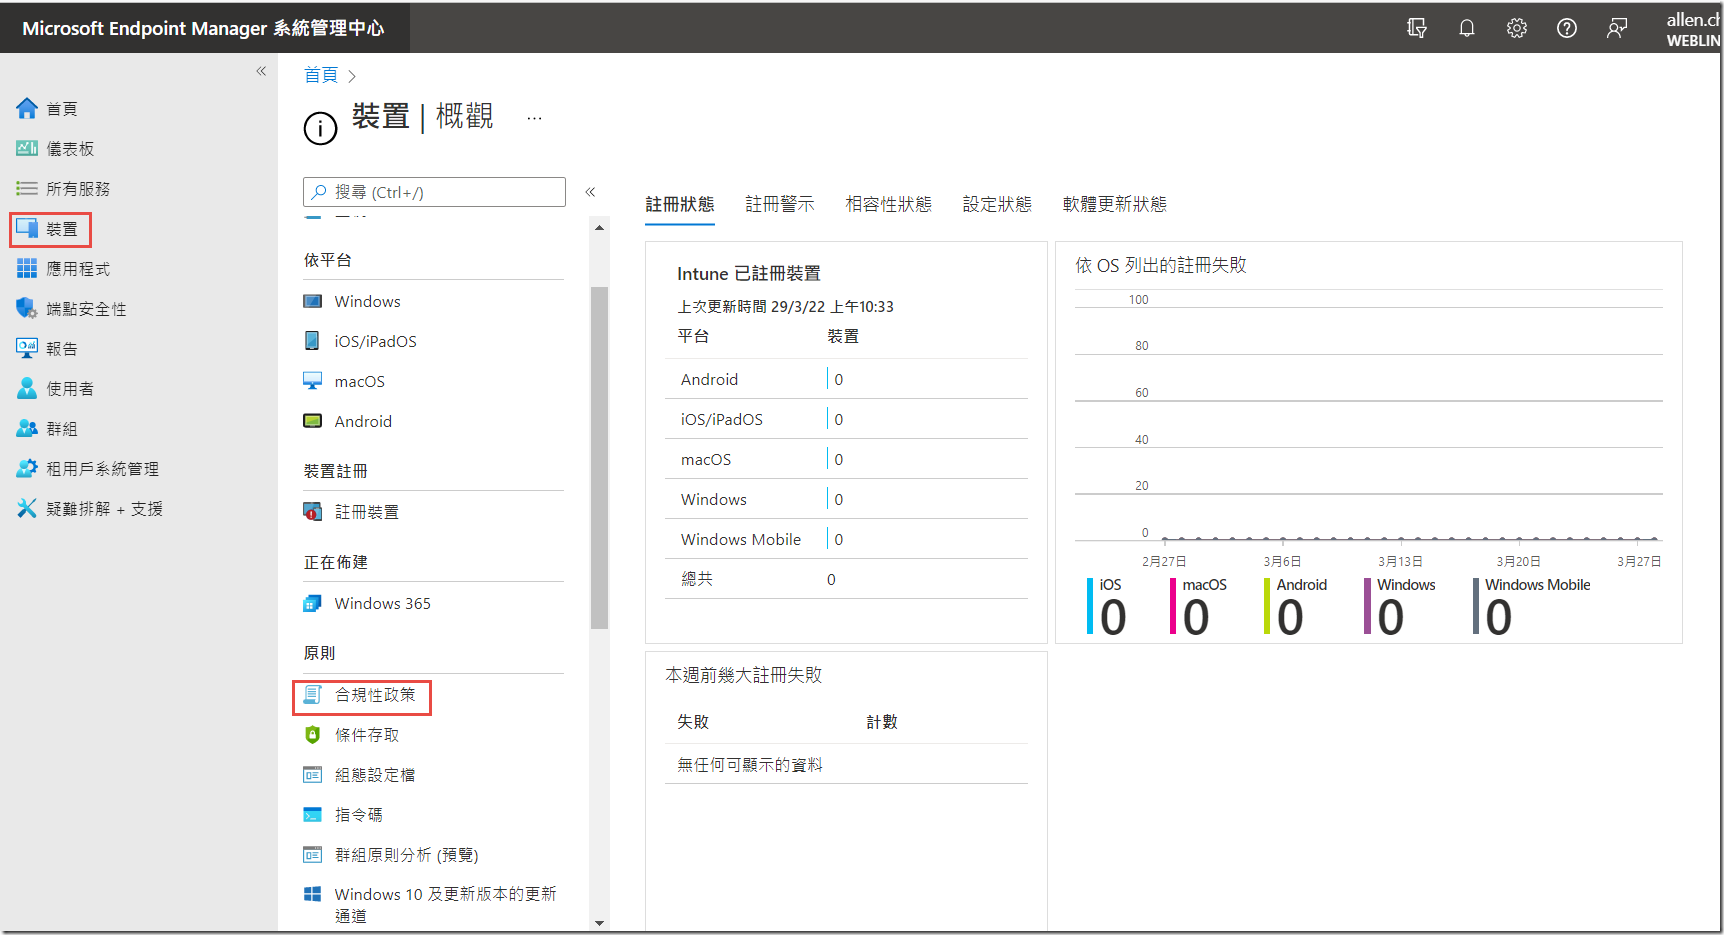Click the overview info icon beside title

pos(320,128)
